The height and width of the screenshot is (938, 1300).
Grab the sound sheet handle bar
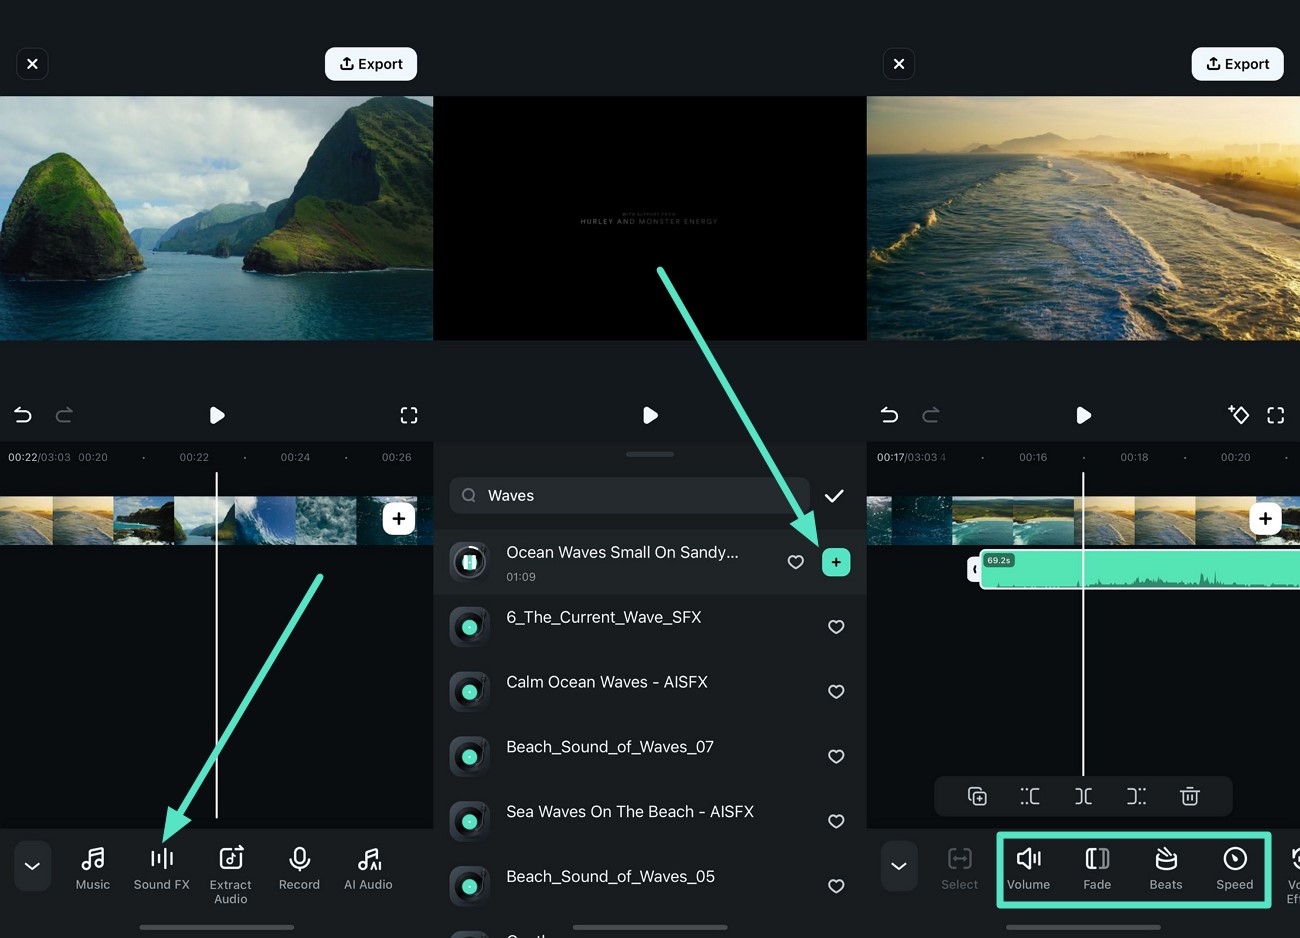pos(650,454)
